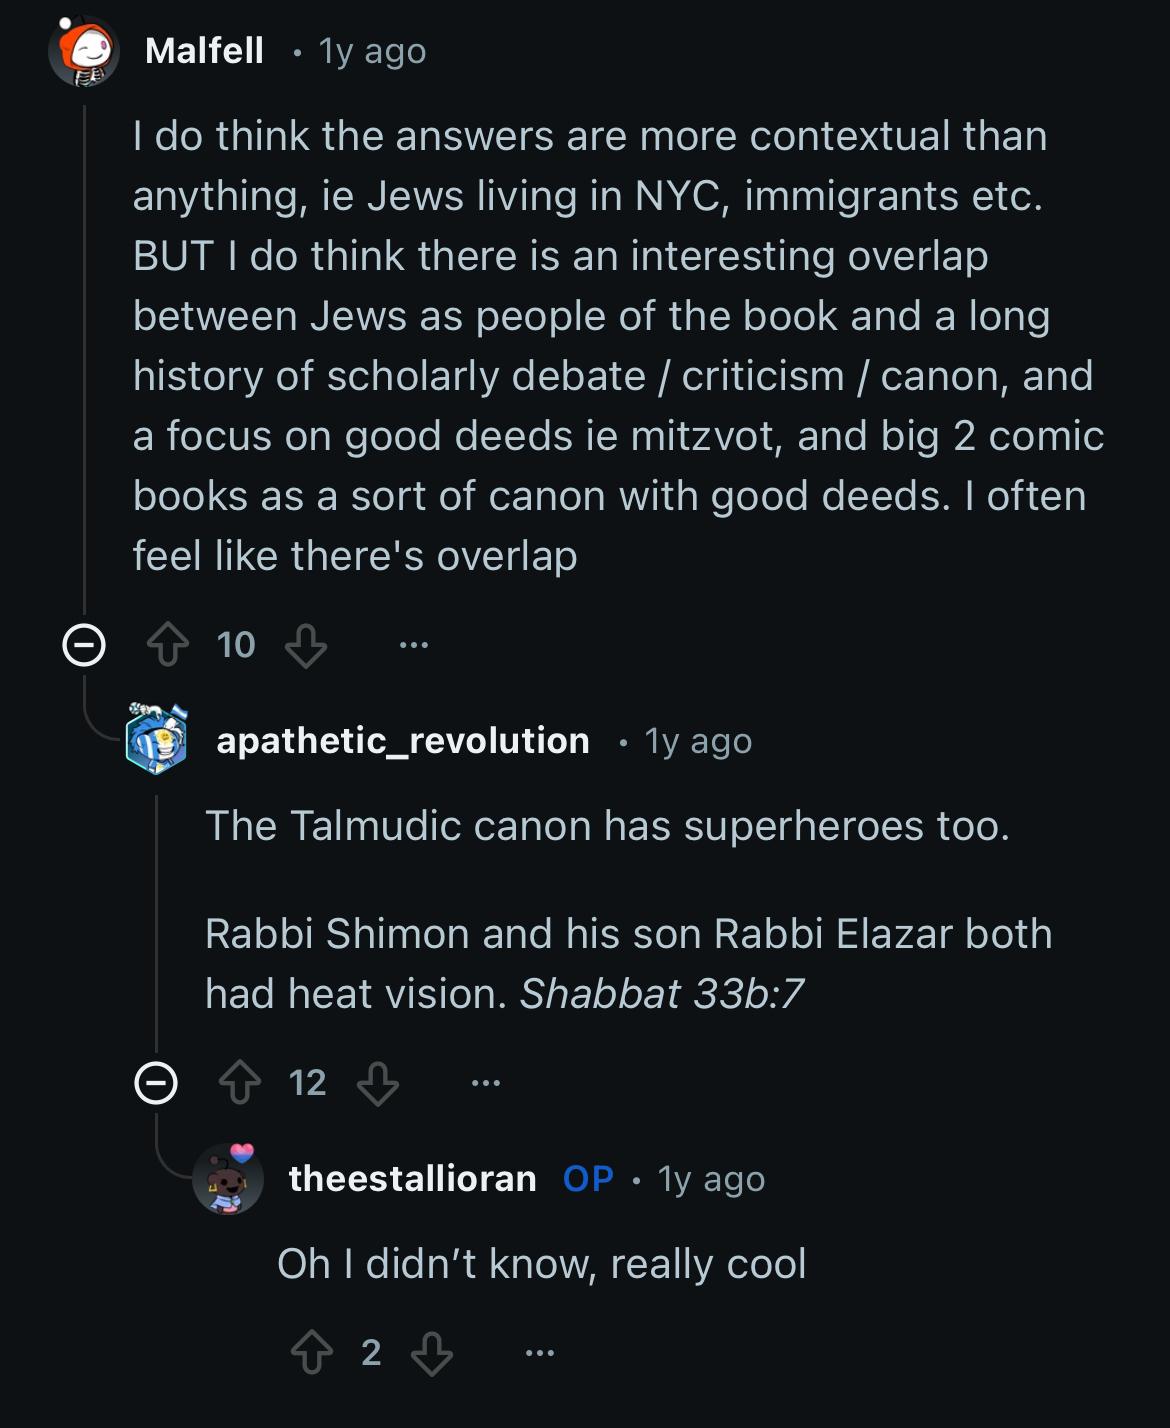Open Malfell's avatar profile picture

click(x=84, y=50)
